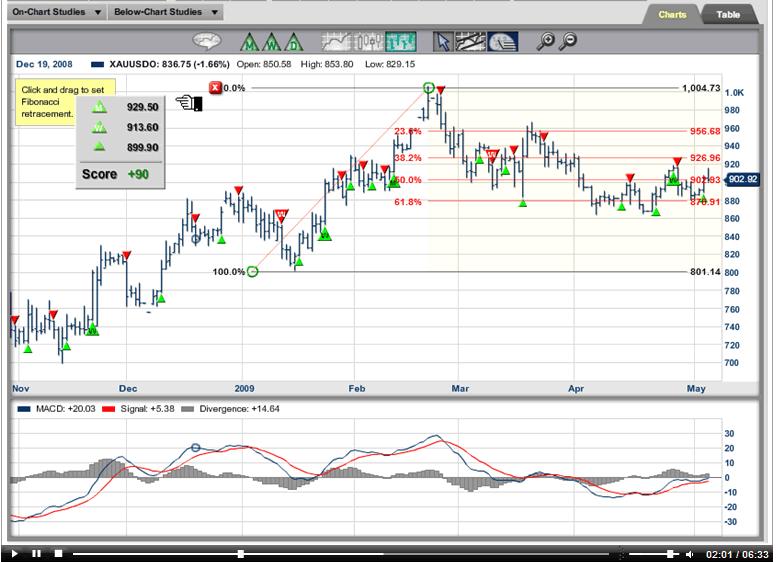Viewport: 778px width, 562px height.
Task: Mute audio with the speaker icon
Action: [x=690, y=554]
